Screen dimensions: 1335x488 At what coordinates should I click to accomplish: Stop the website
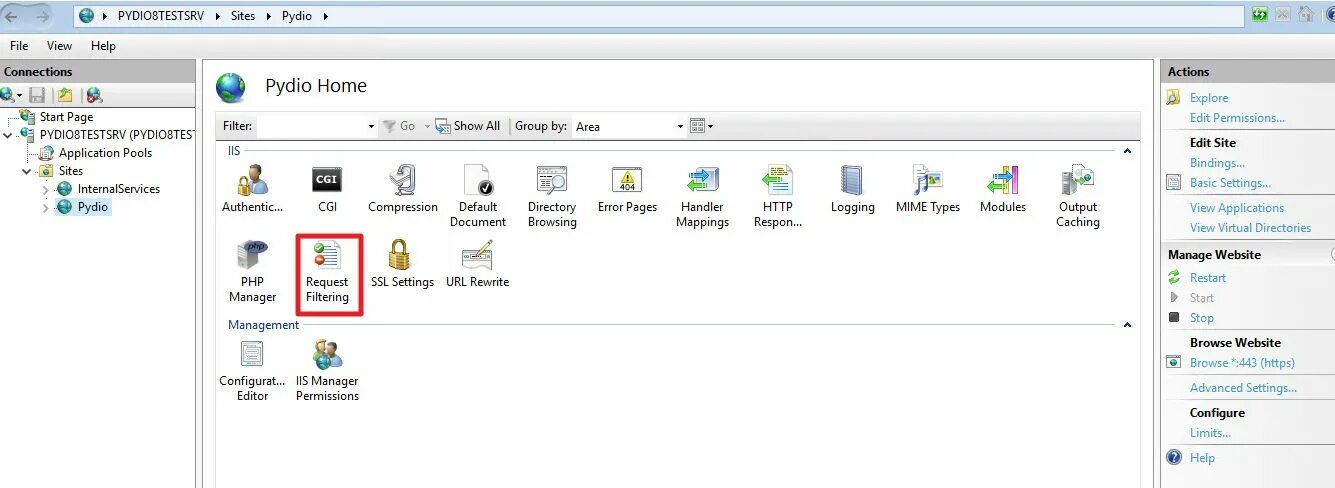tap(1201, 318)
